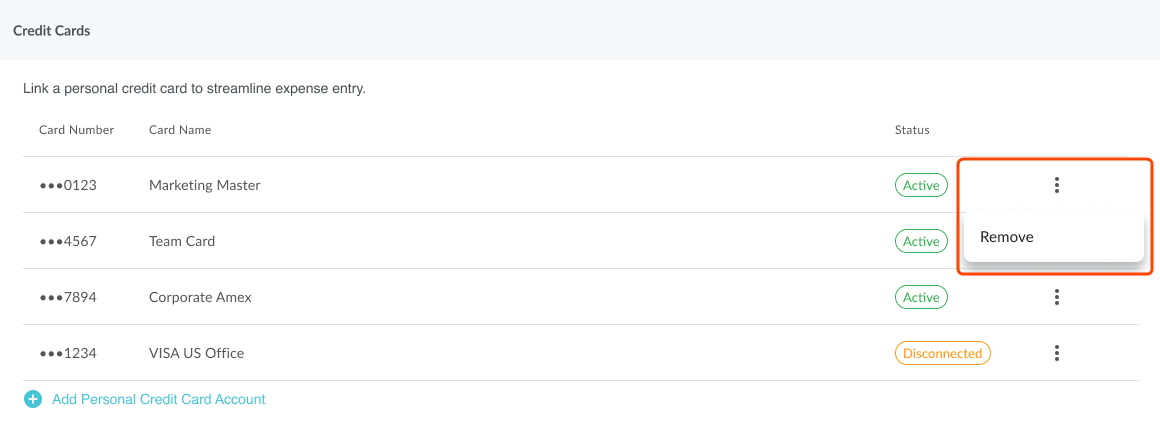Click the Add Personal Credit Card Account link
The height and width of the screenshot is (436, 1160).
coord(159,399)
